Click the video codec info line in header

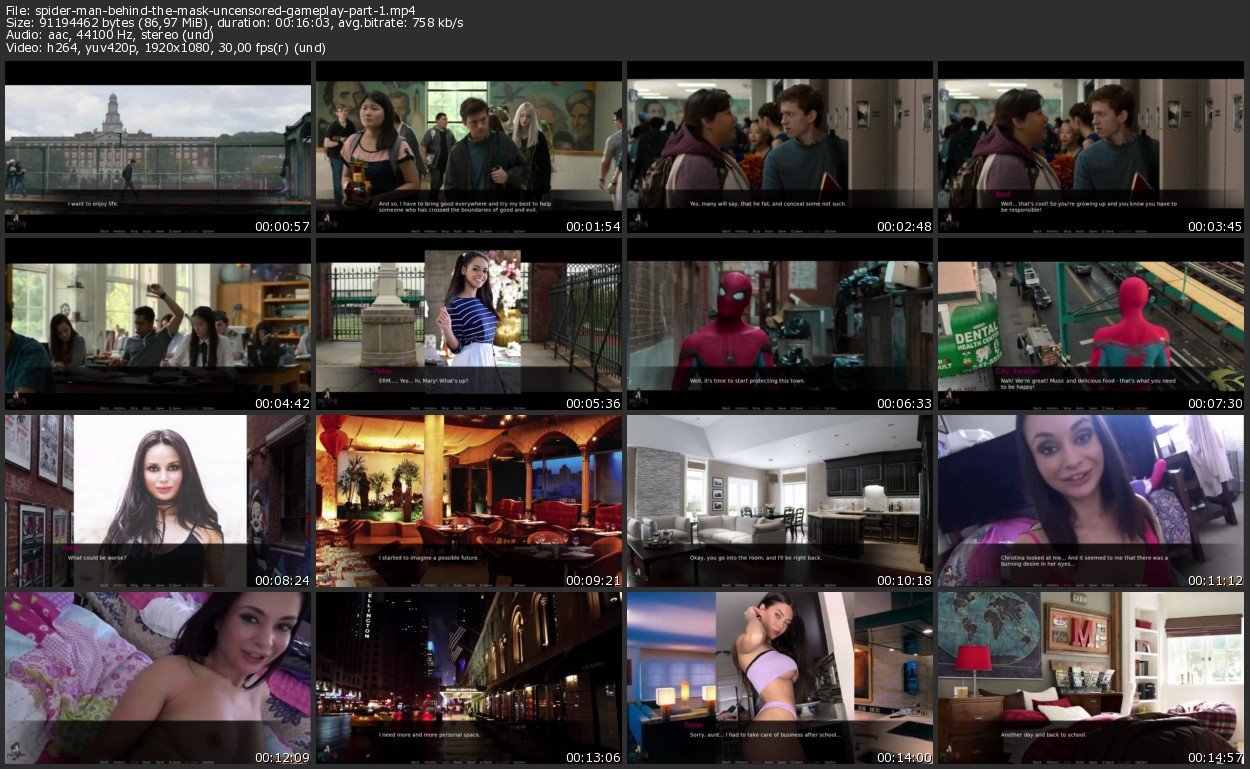[x=166, y=47]
